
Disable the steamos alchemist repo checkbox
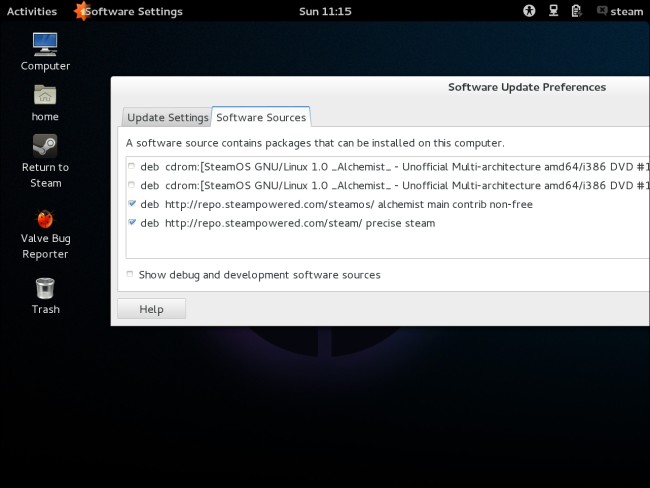pos(132,204)
